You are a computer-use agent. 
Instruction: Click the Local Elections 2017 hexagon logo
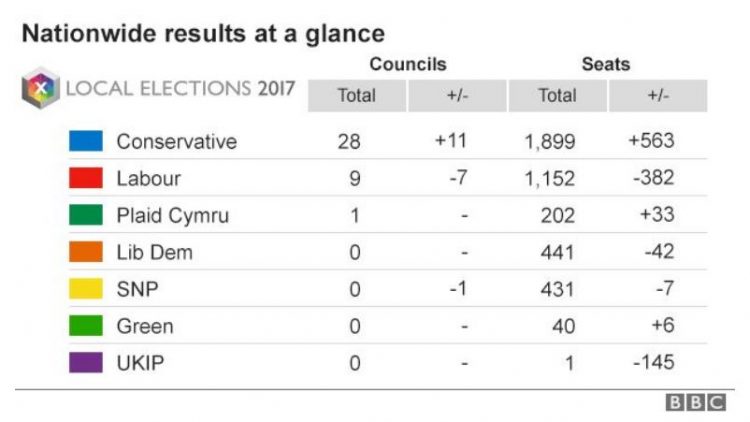click(x=40, y=88)
